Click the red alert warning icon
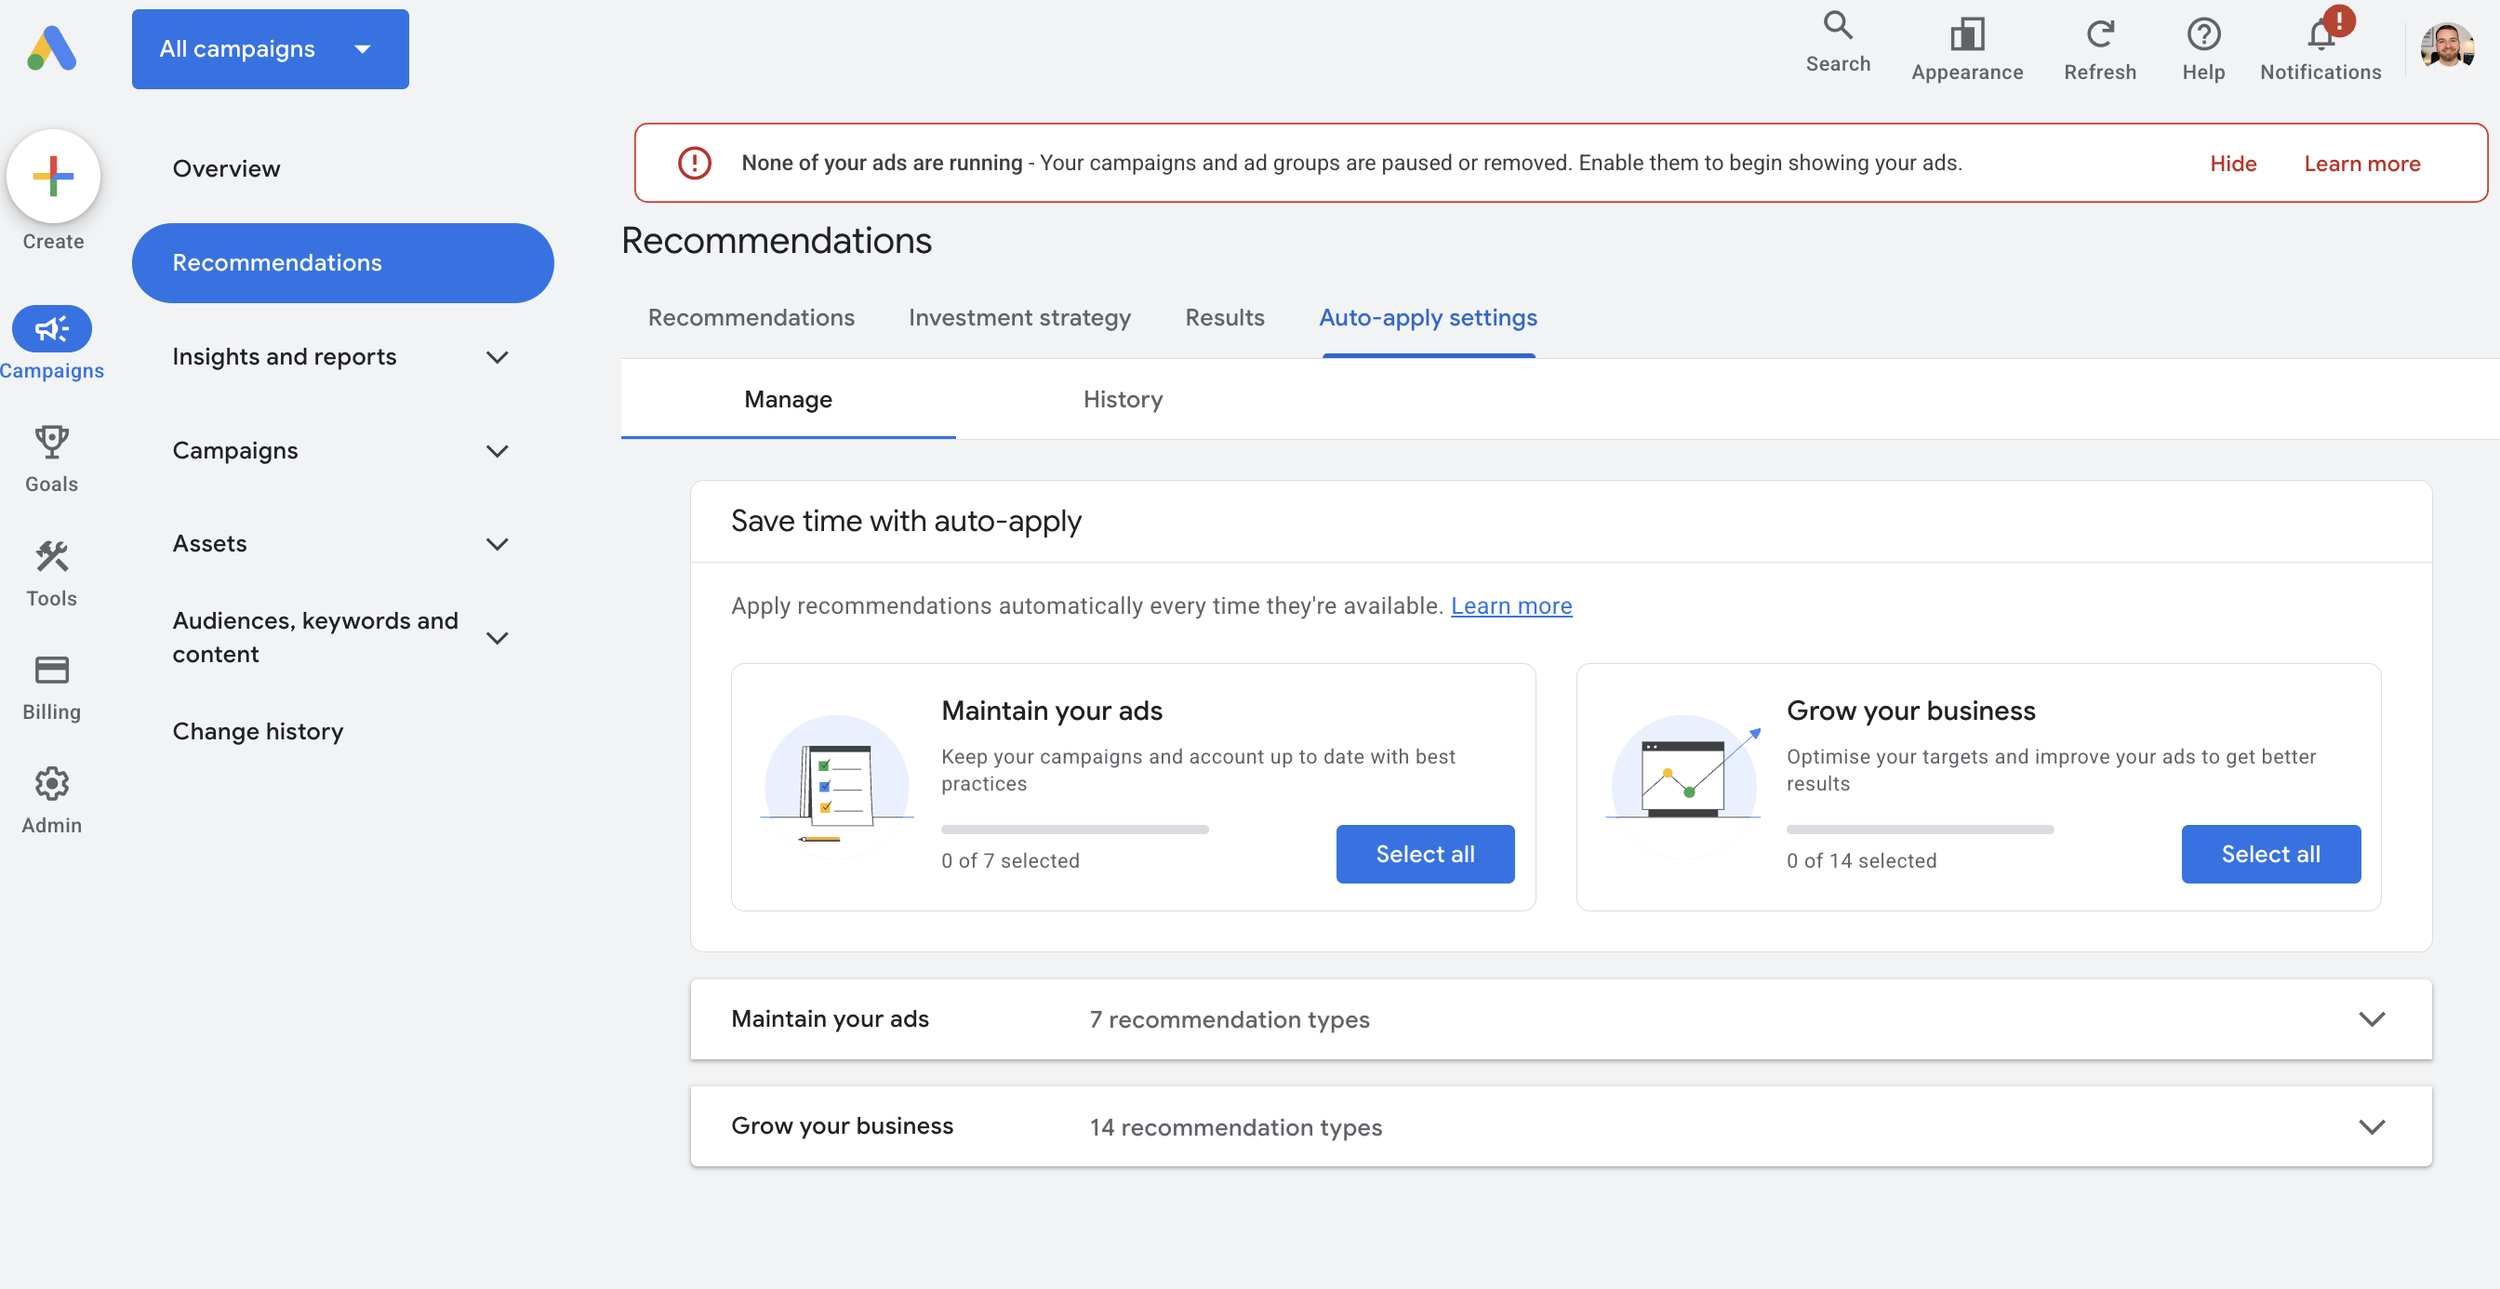This screenshot has height=1289, width=2500. coord(694,163)
